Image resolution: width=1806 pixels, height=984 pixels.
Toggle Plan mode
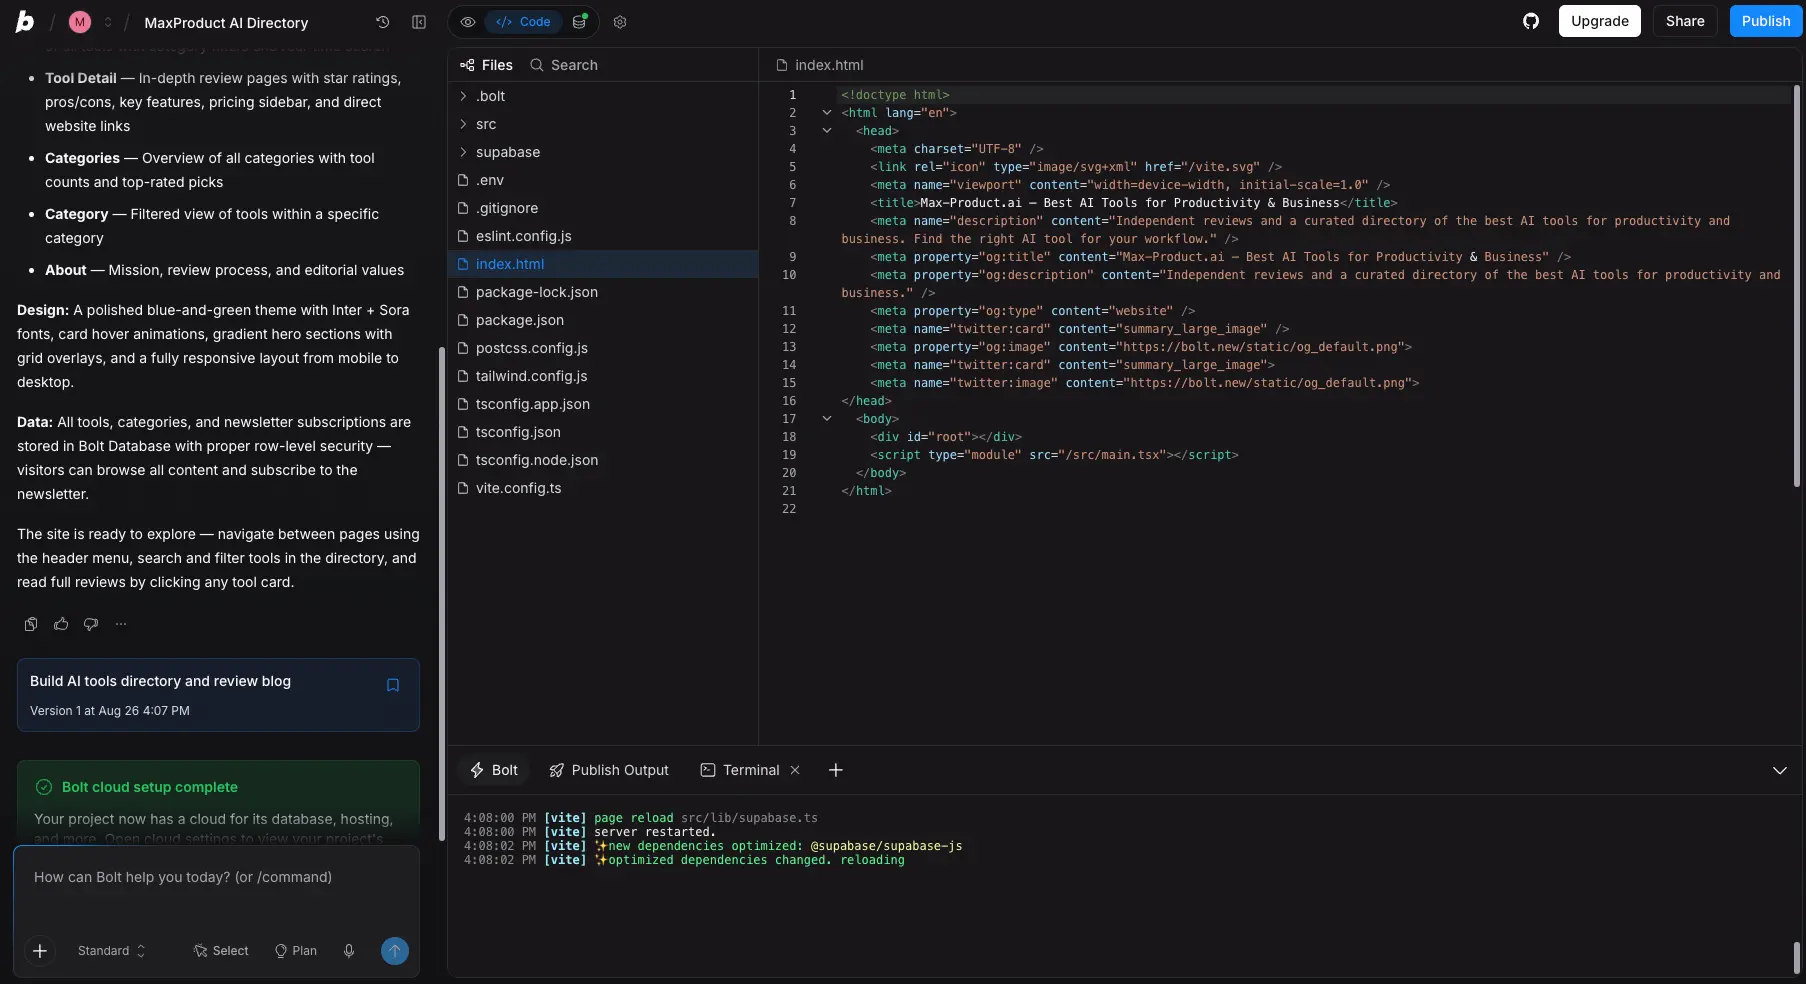pos(296,951)
